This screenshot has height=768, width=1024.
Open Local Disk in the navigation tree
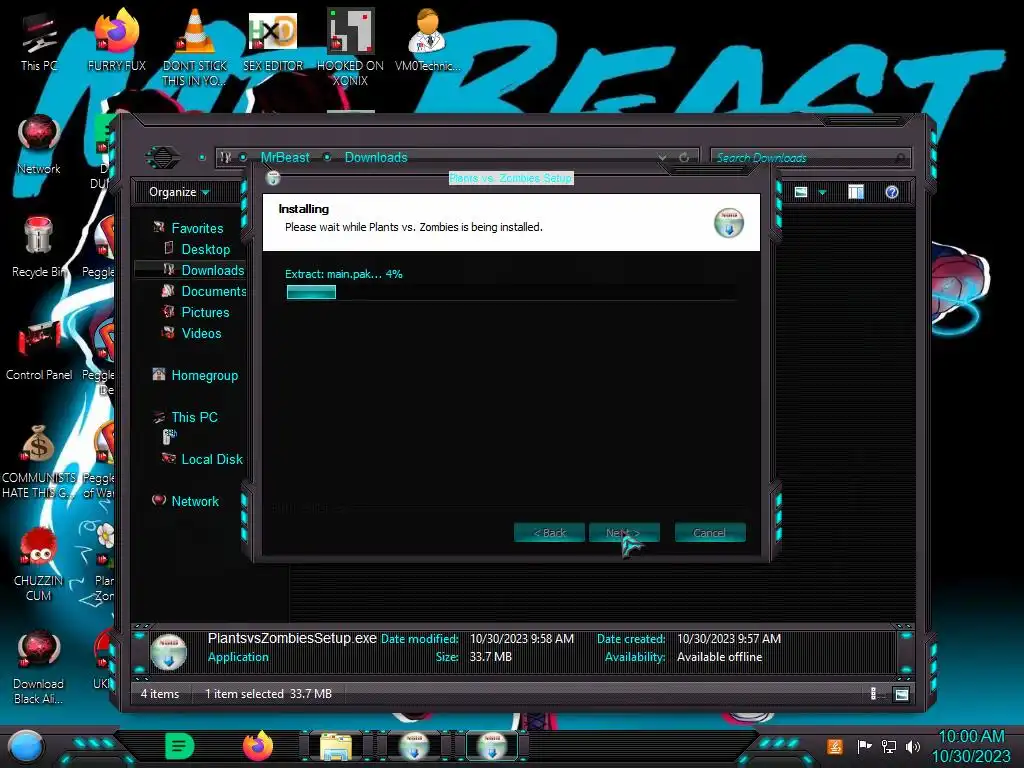point(212,459)
